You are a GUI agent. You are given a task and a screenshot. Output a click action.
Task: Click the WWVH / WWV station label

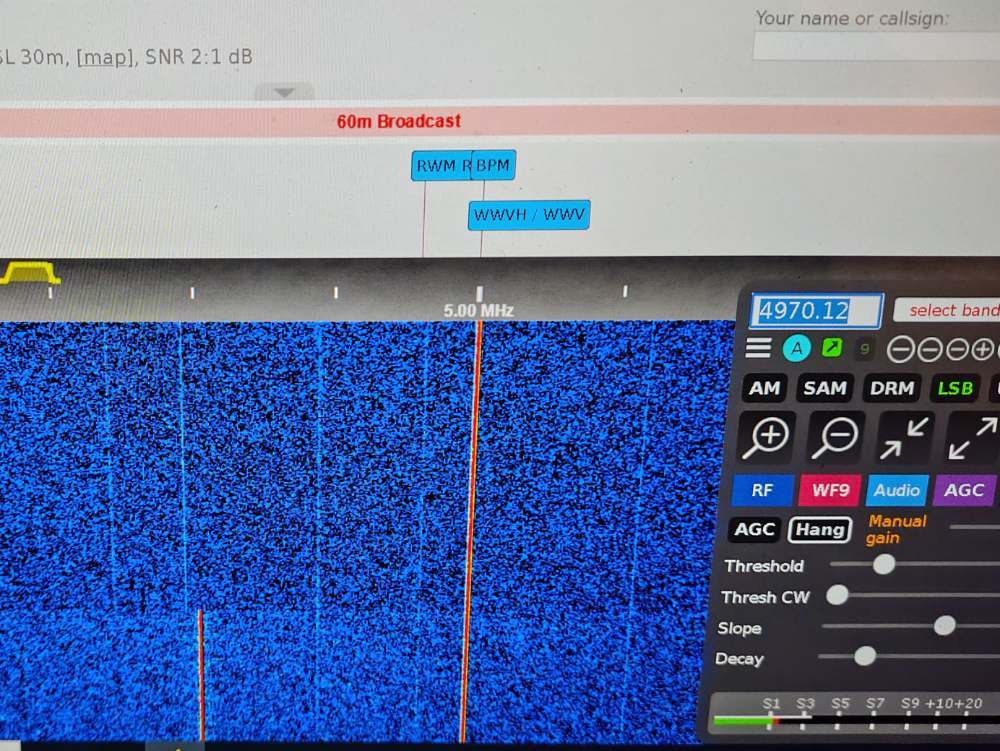tap(529, 215)
